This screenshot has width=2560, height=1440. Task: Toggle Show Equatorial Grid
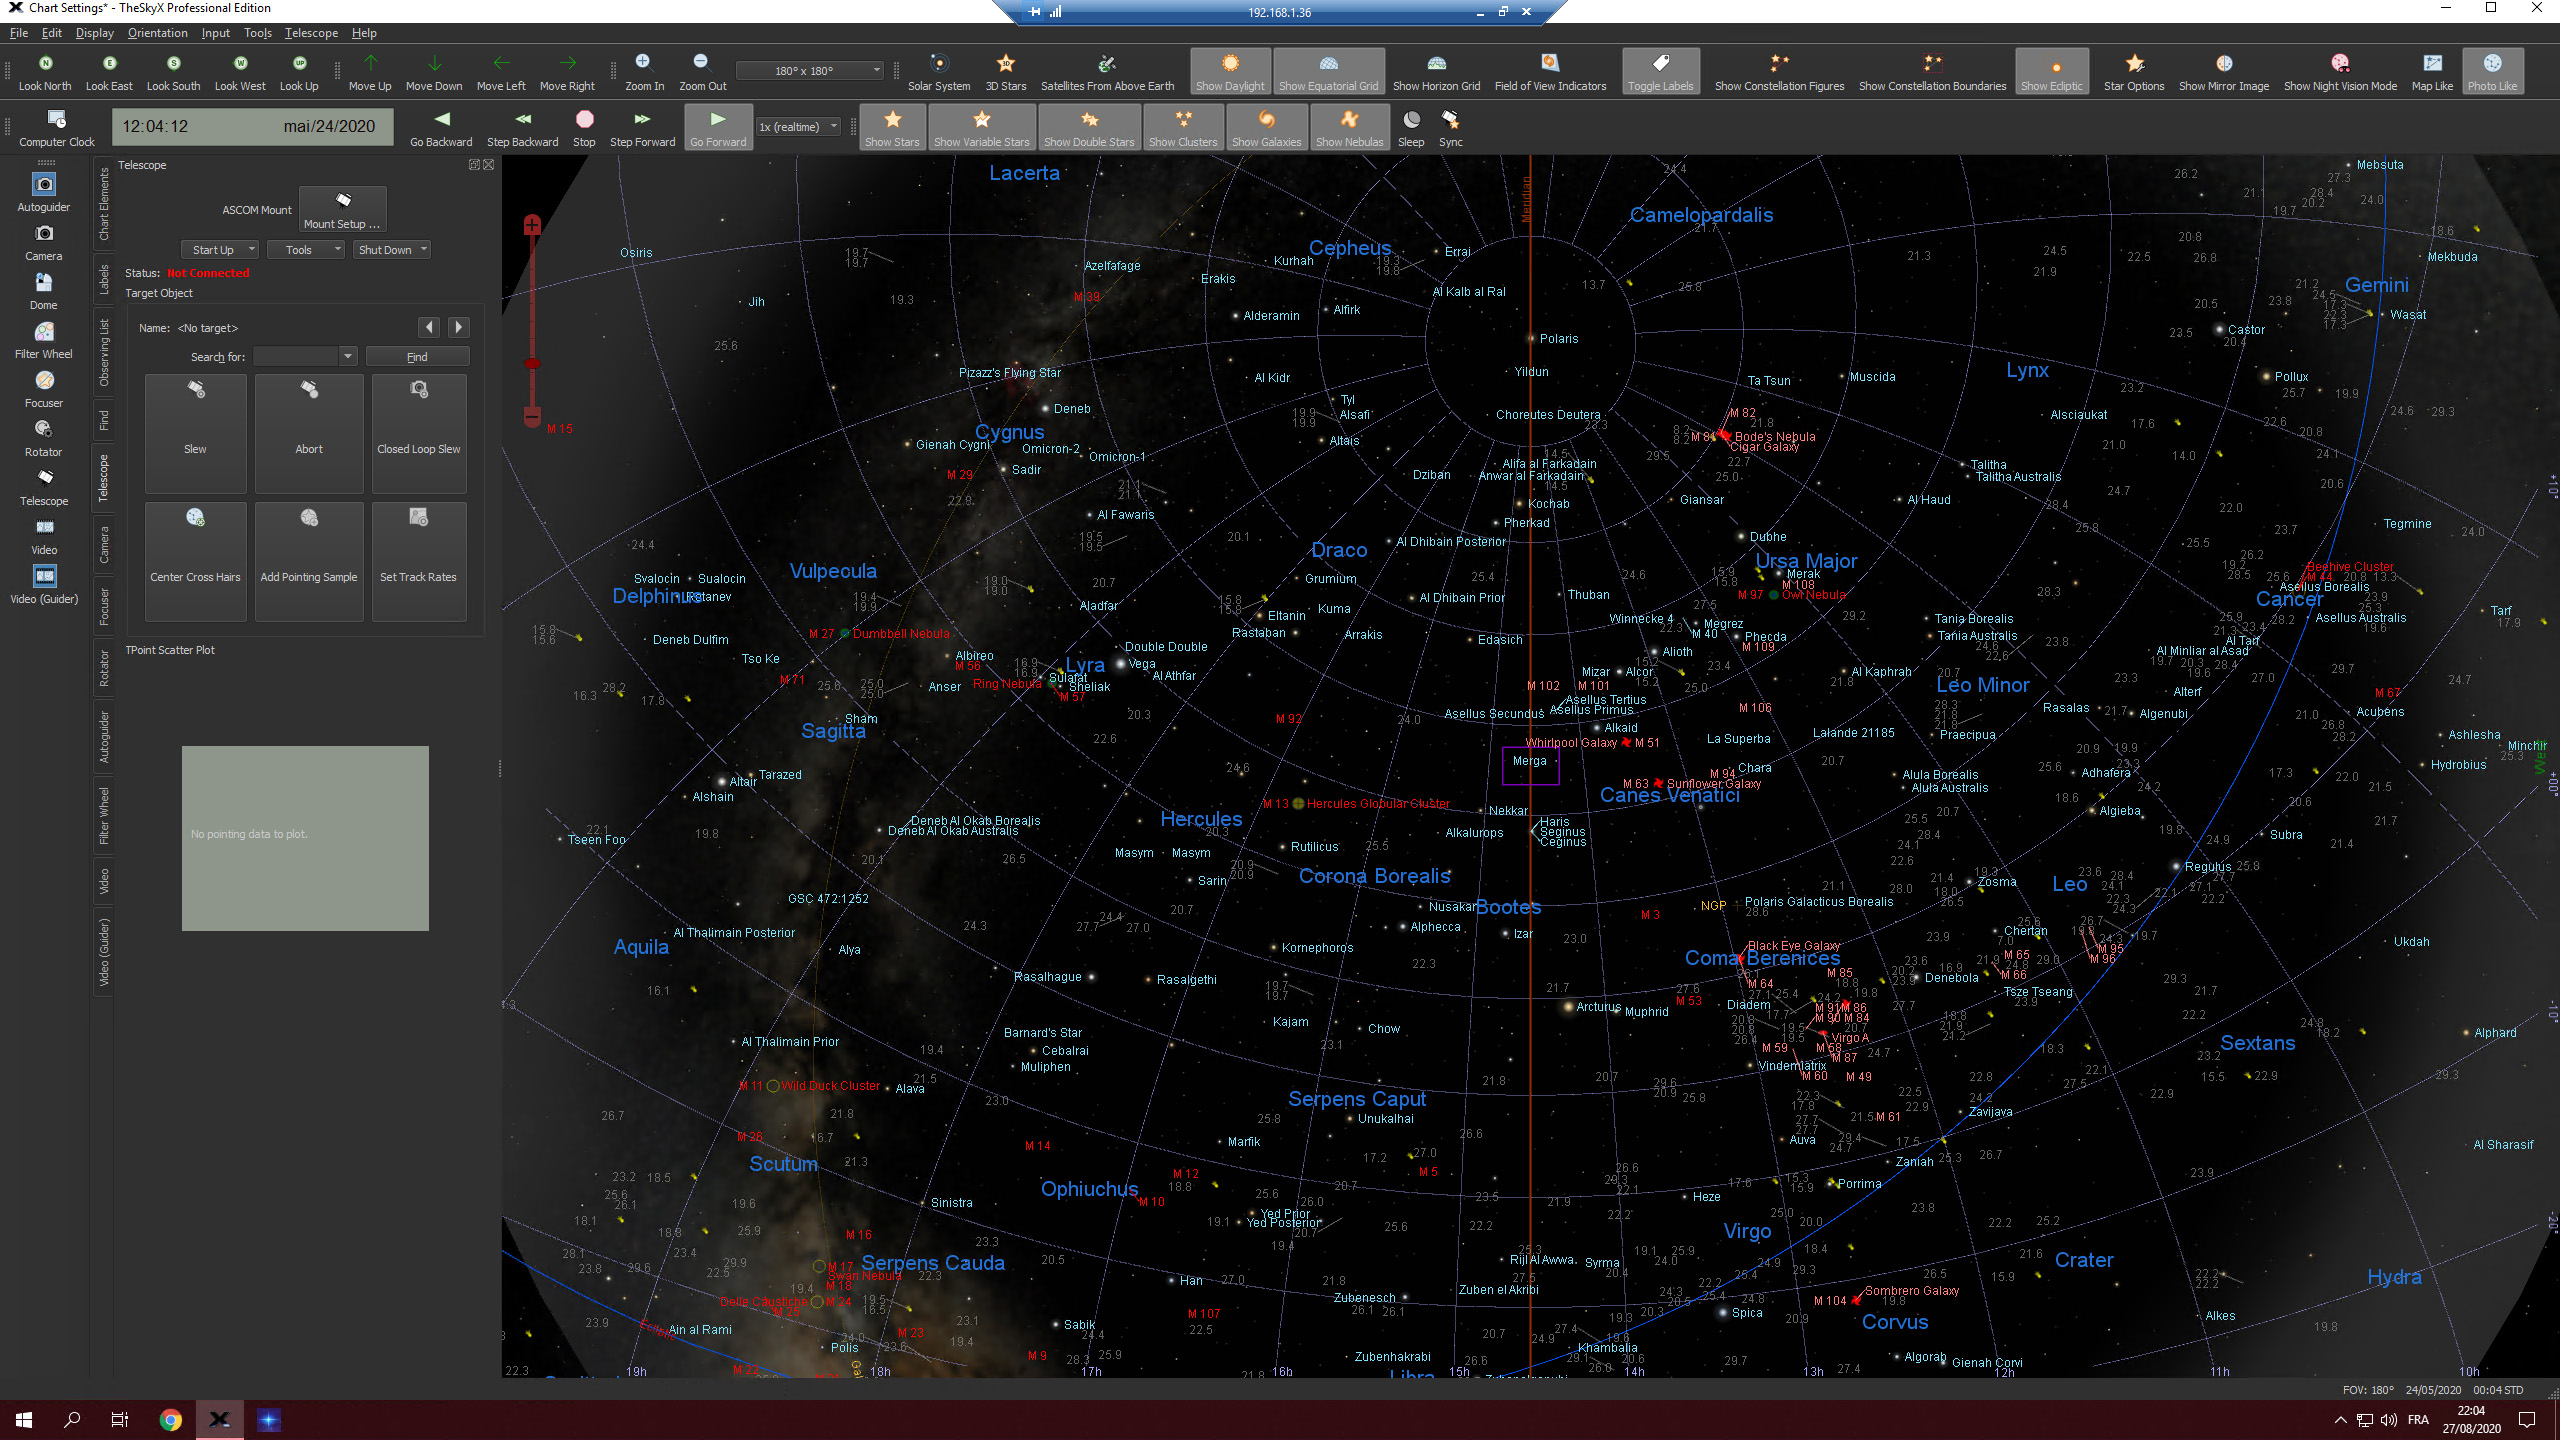click(x=1328, y=72)
